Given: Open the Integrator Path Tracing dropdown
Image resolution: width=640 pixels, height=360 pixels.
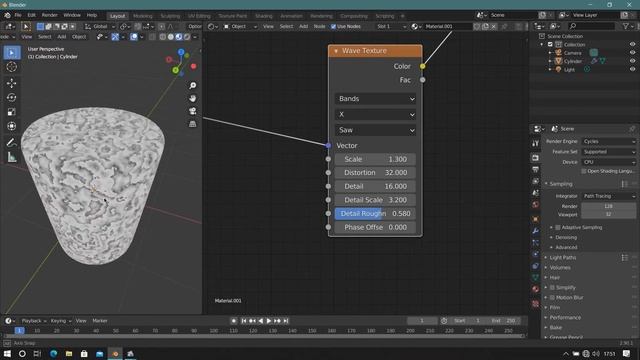Looking at the screenshot, I should coord(609,196).
